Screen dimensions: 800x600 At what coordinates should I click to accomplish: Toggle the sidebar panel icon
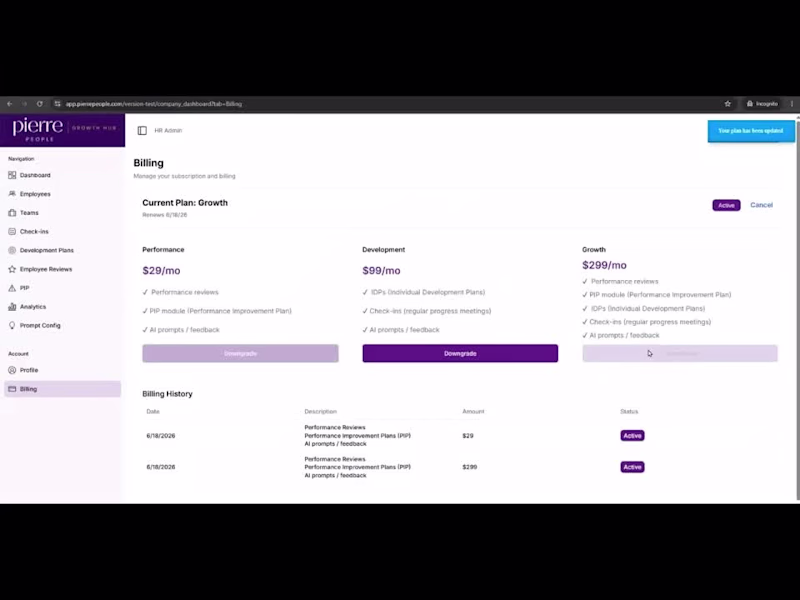click(142, 131)
